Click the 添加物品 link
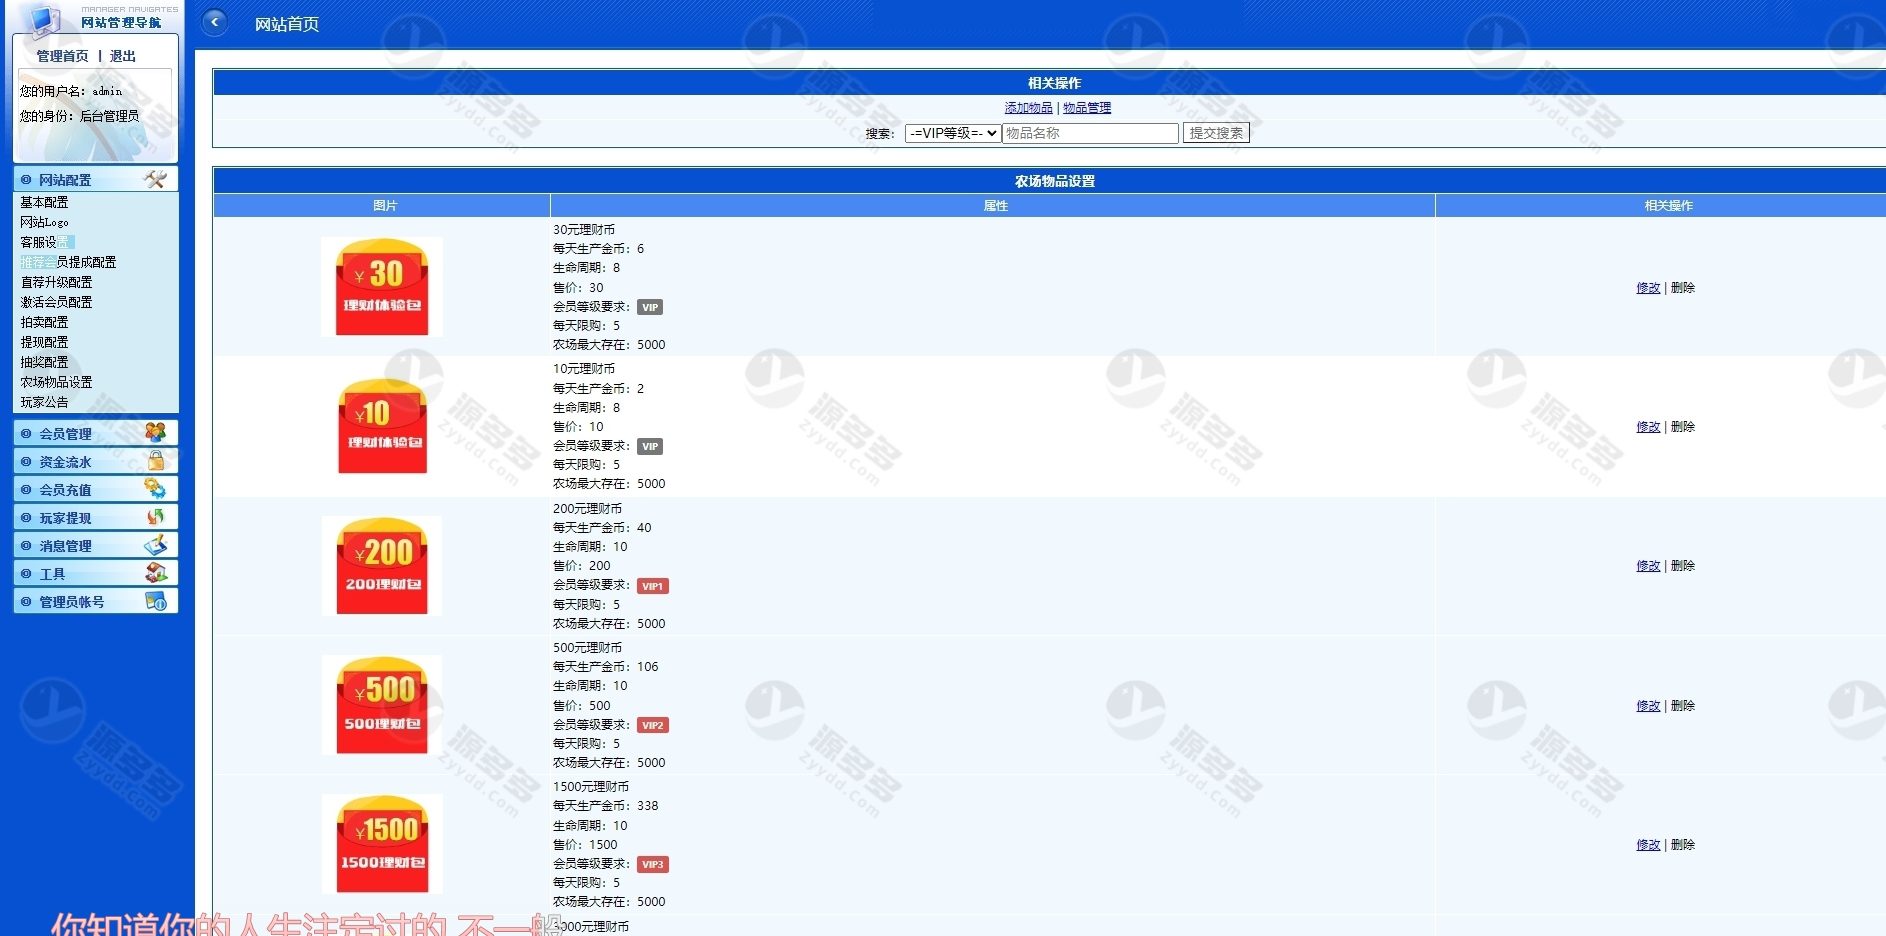This screenshot has height=936, width=1886. coord(1028,108)
